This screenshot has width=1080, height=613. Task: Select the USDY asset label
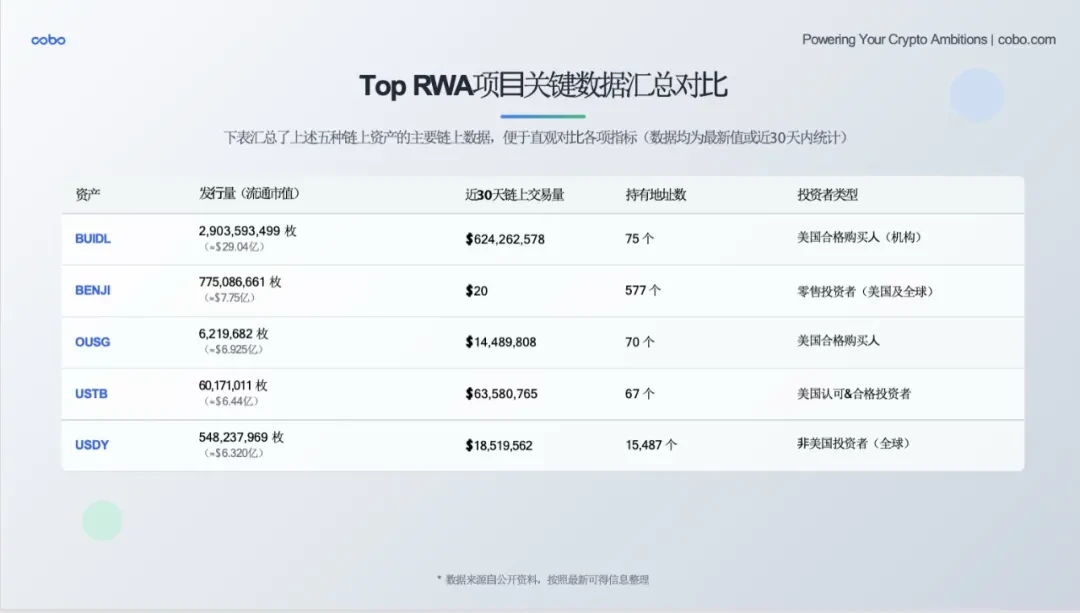point(91,445)
